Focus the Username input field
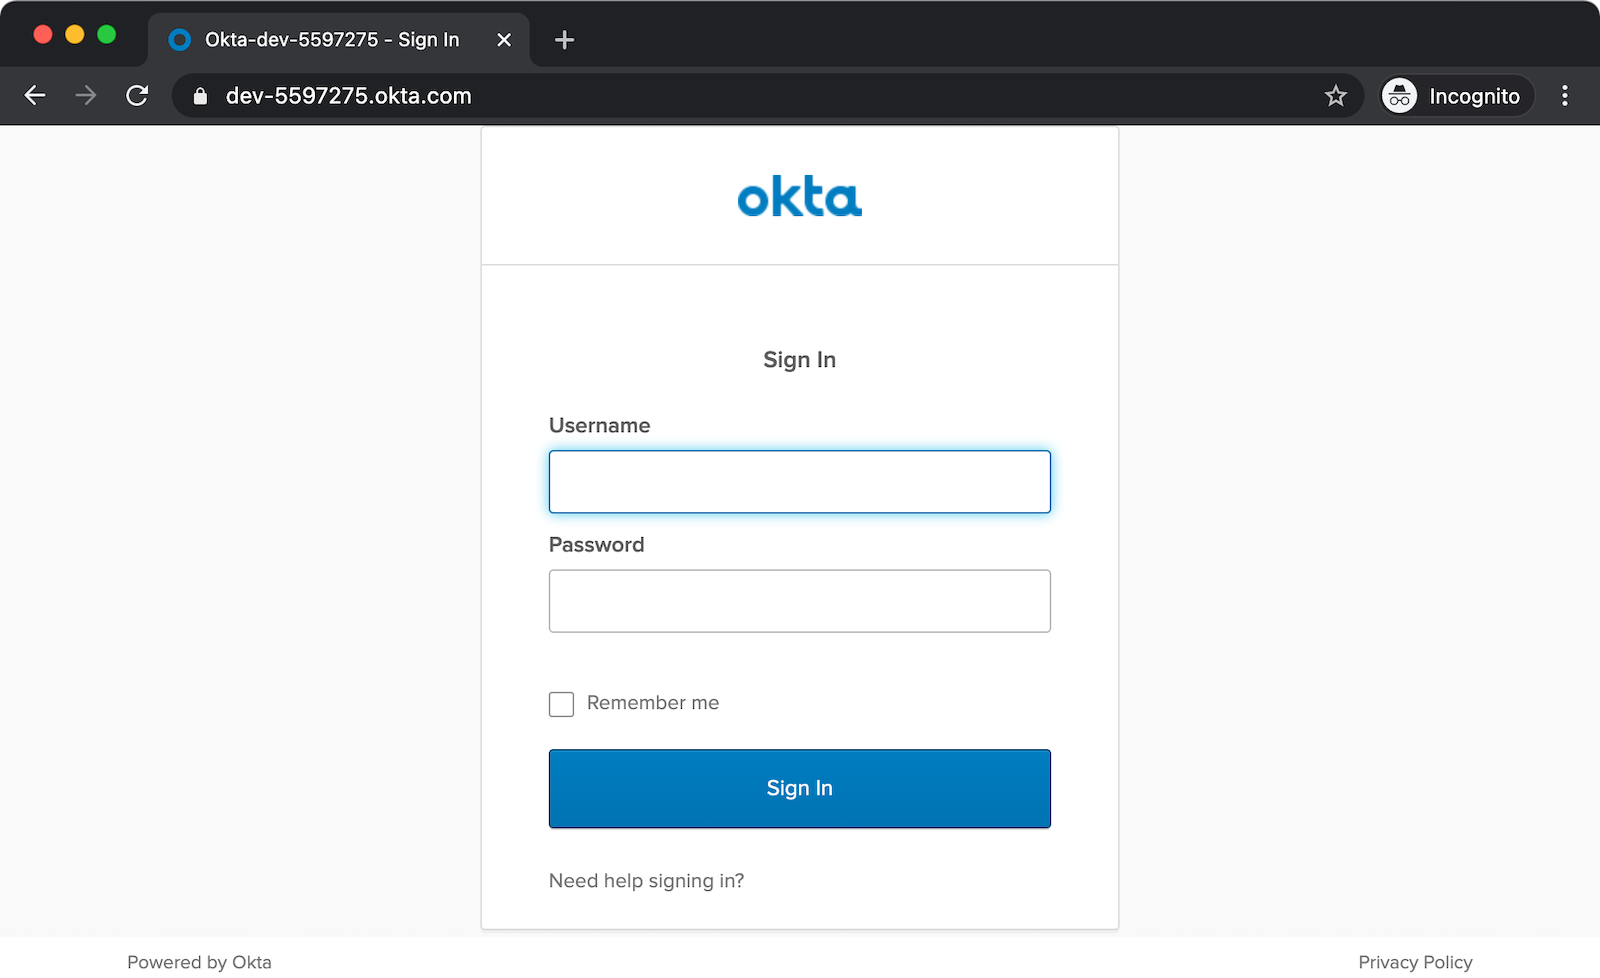 tap(799, 482)
